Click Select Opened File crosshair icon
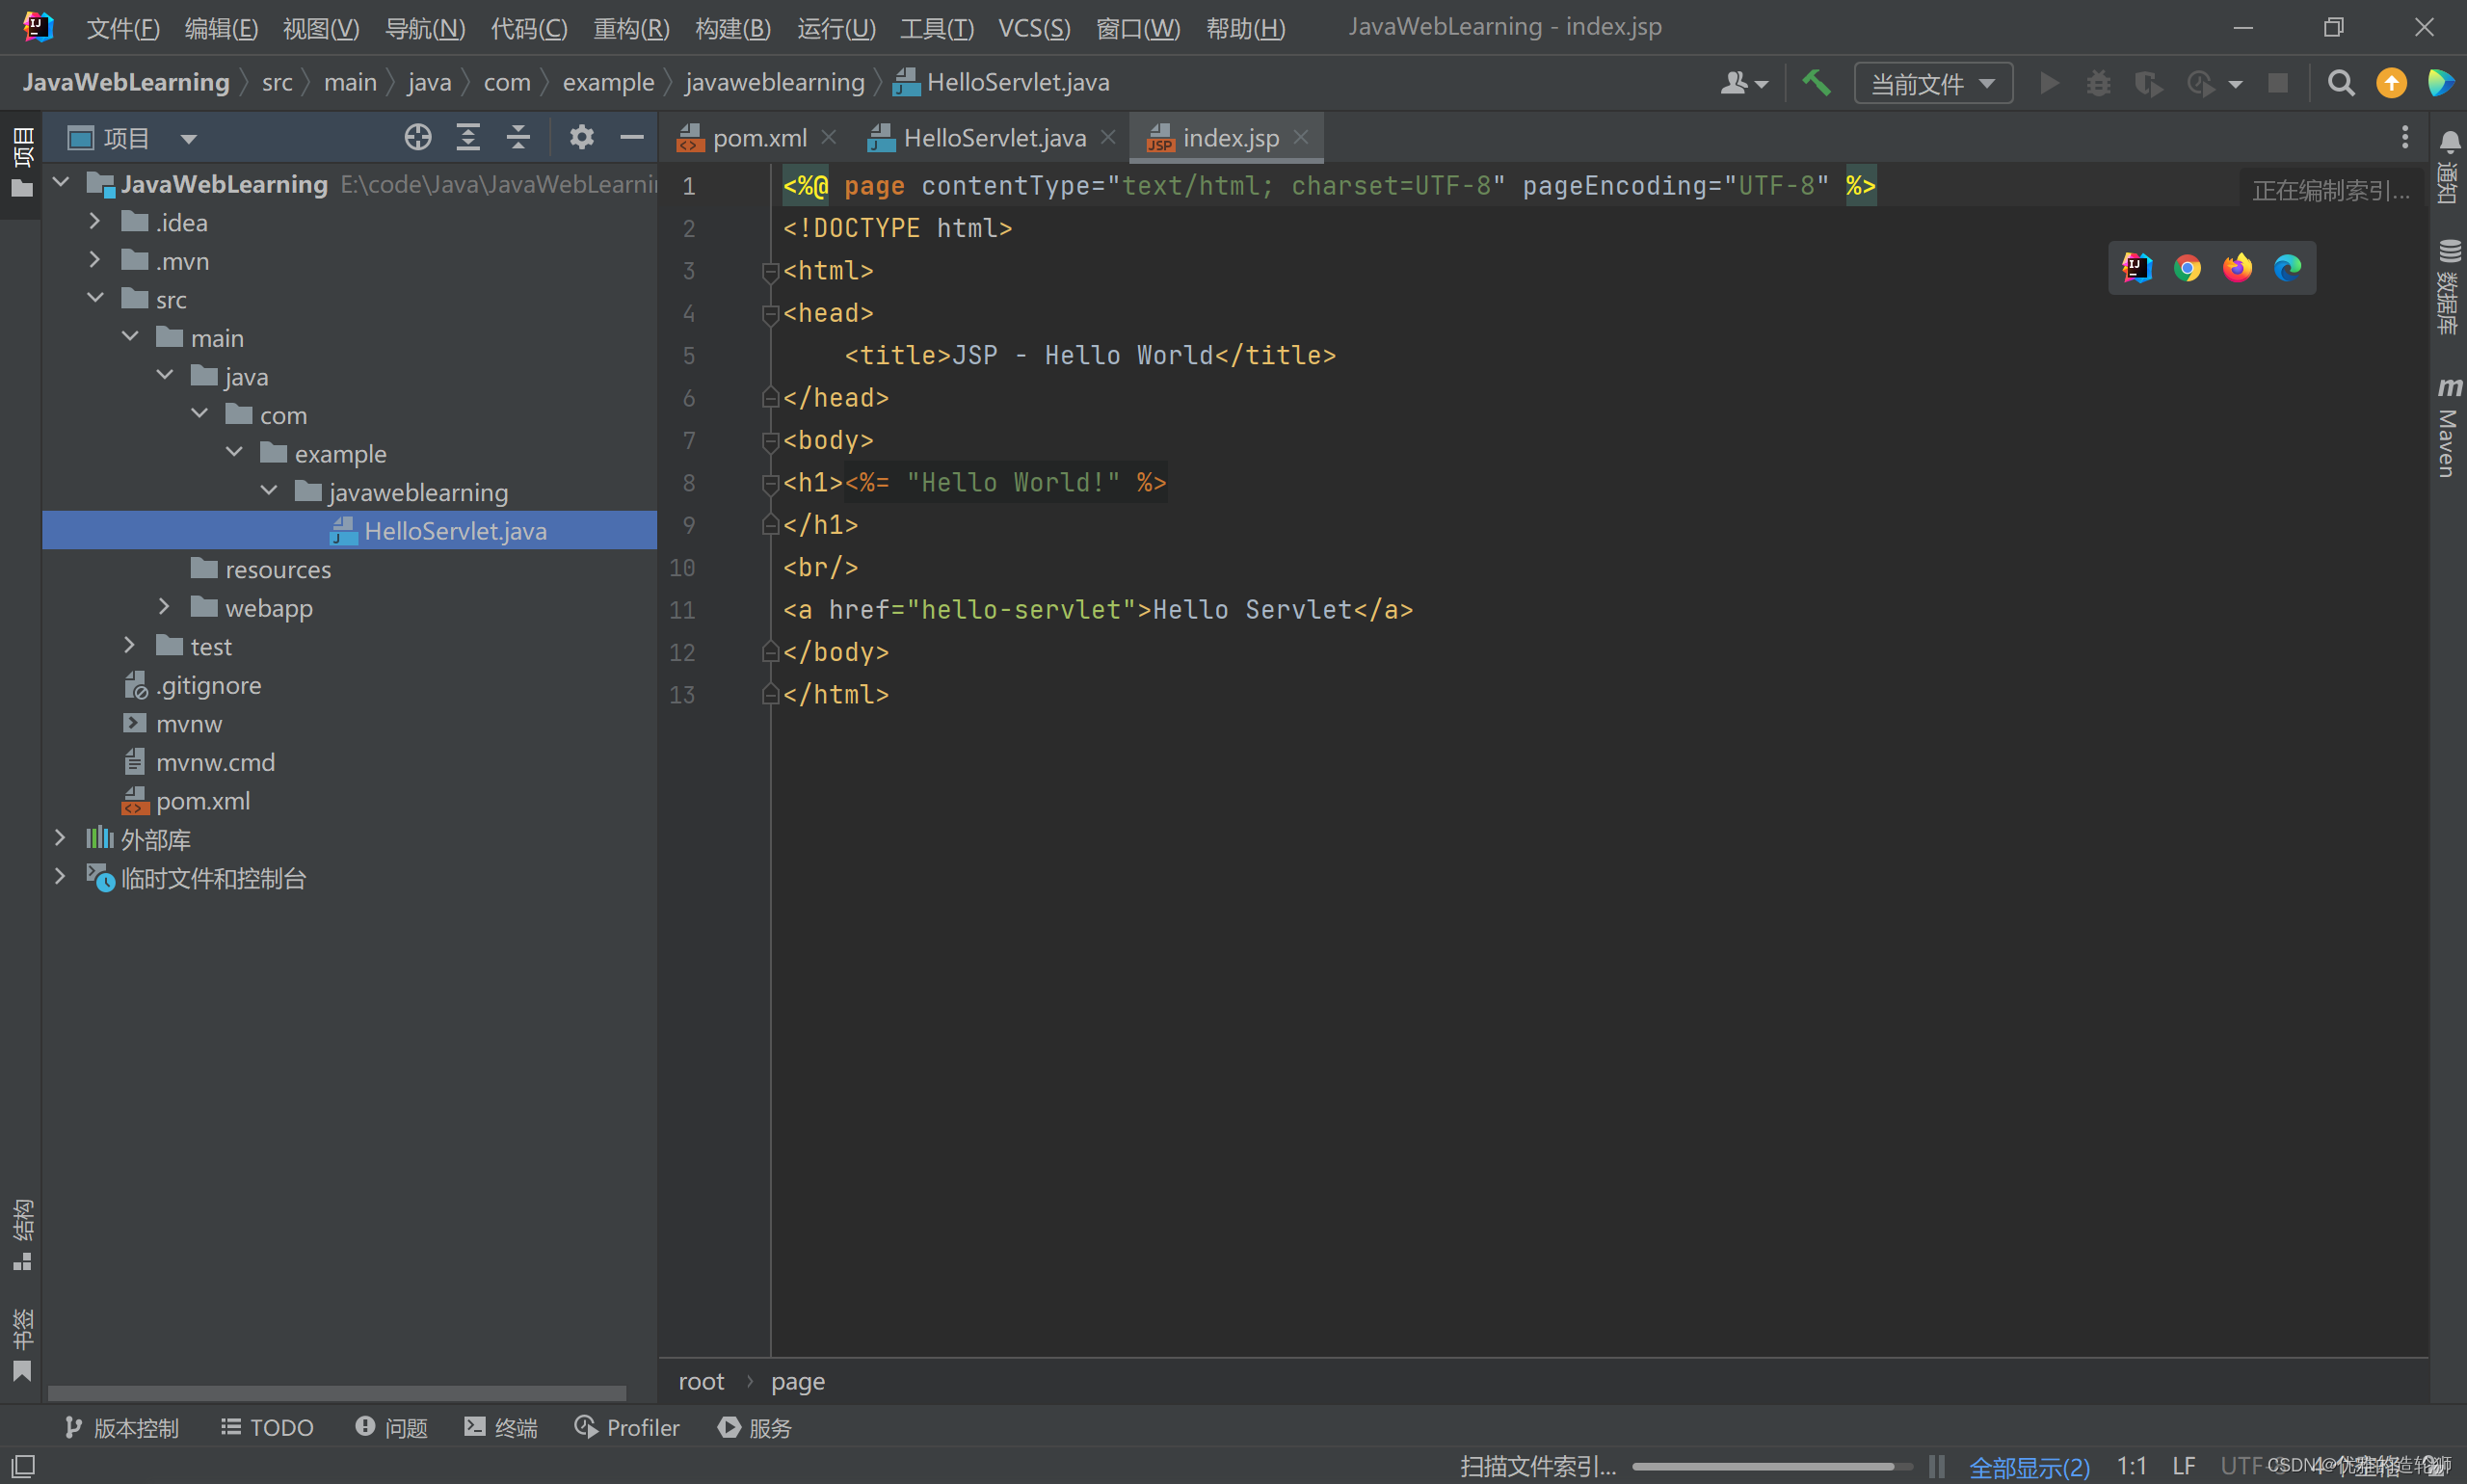The image size is (2467, 1484). [x=418, y=137]
